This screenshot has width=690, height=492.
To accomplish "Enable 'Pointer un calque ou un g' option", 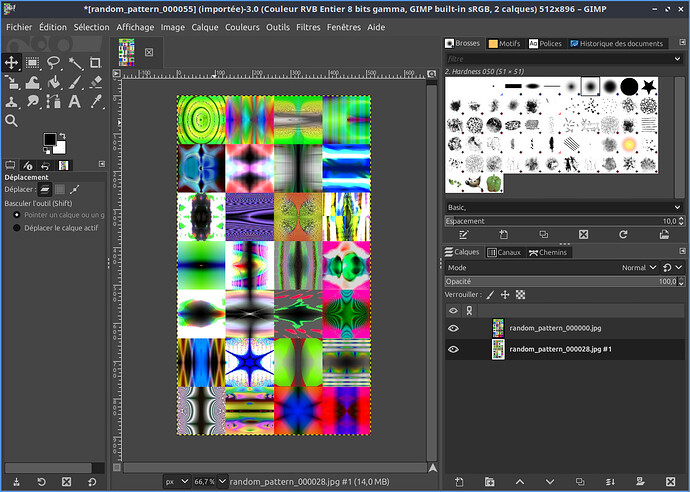I will point(17,215).
